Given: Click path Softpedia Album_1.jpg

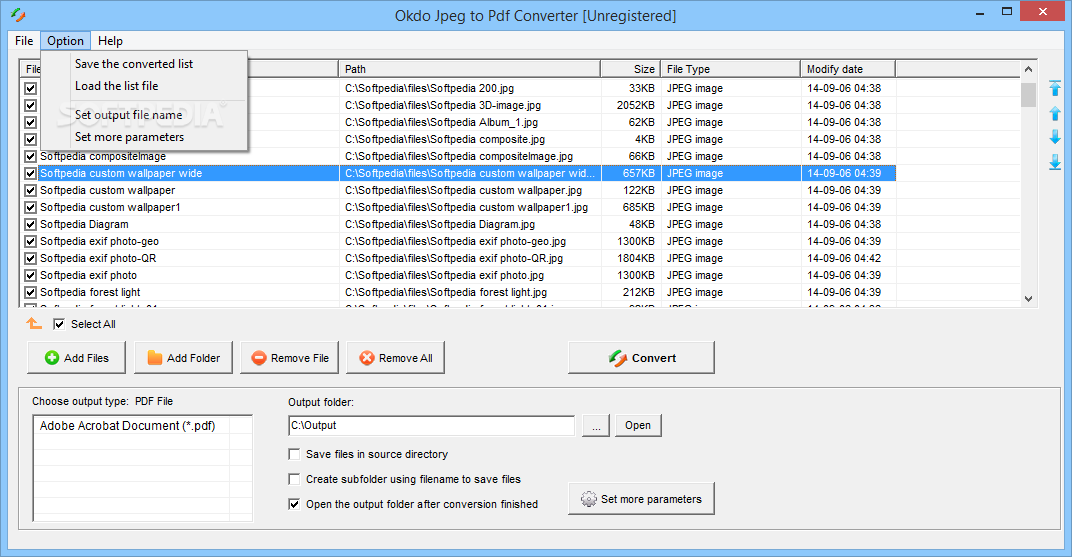Looking at the screenshot, I should [442, 122].
